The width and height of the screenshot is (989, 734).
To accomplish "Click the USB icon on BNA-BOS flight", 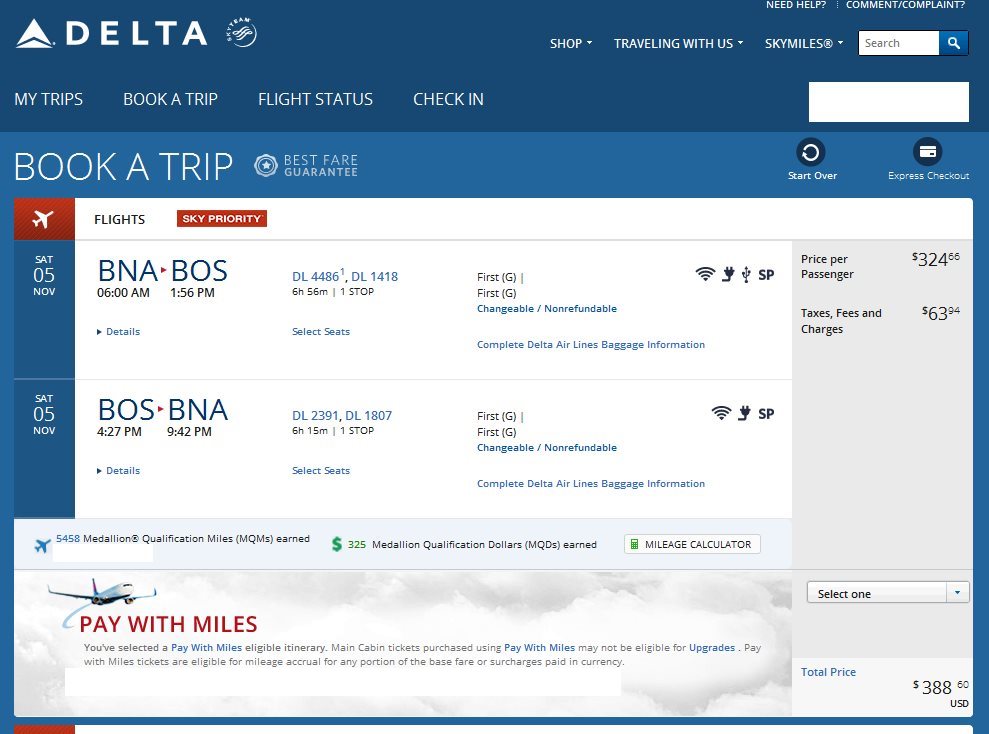I will click(x=746, y=274).
